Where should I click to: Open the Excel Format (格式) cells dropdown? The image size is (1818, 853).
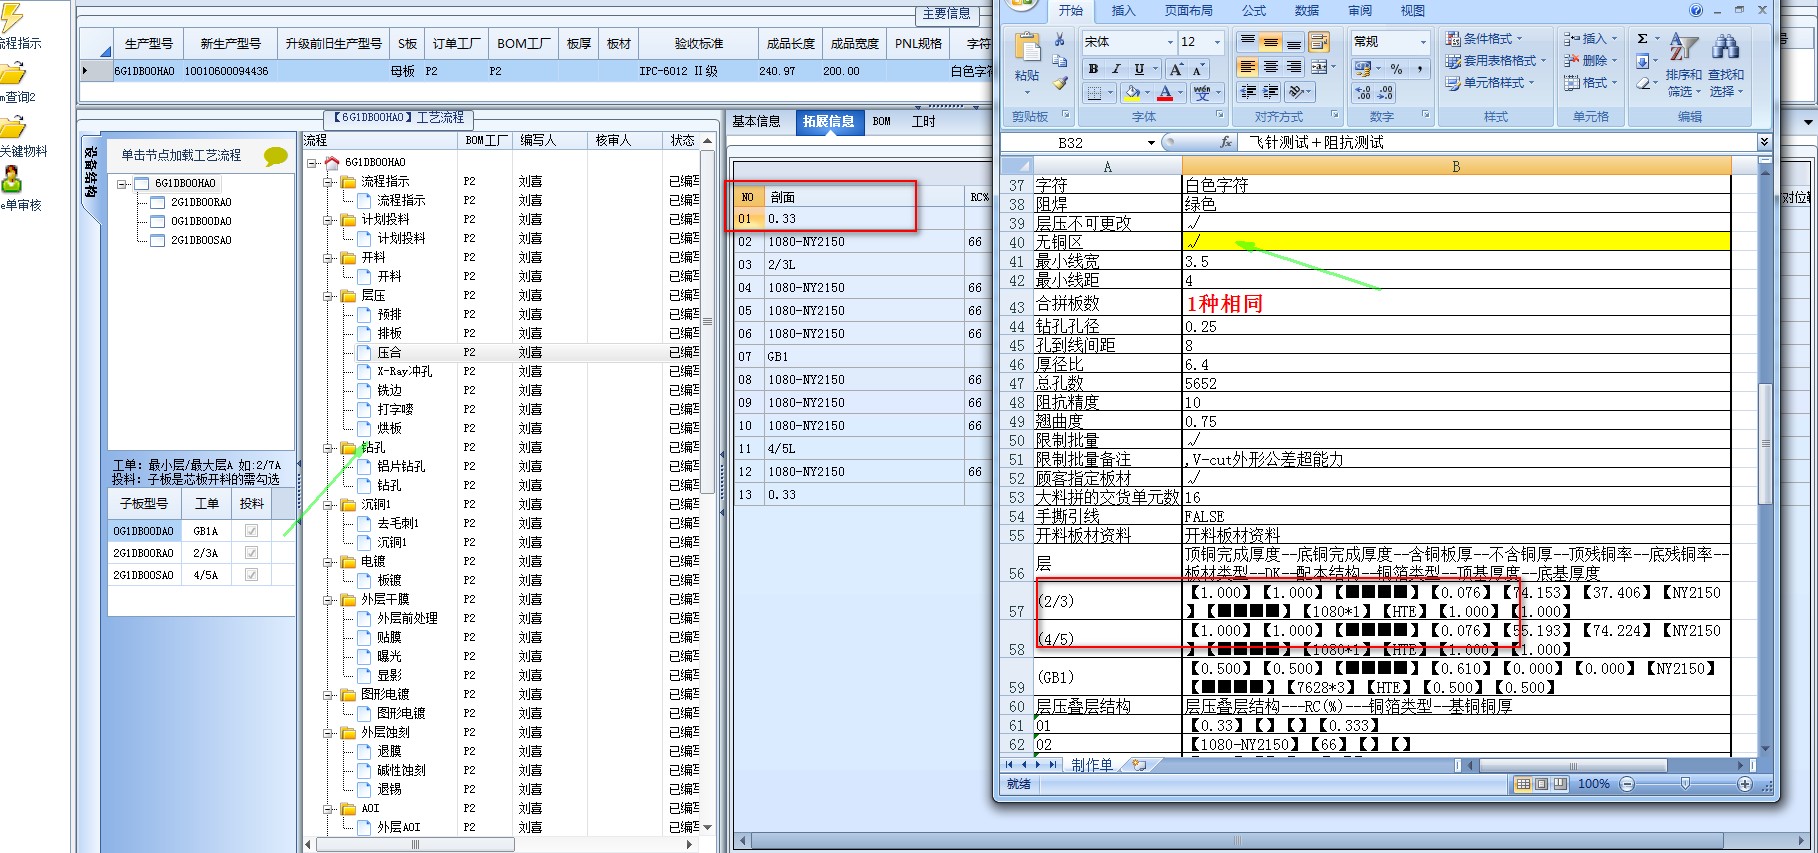point(1590,83)
